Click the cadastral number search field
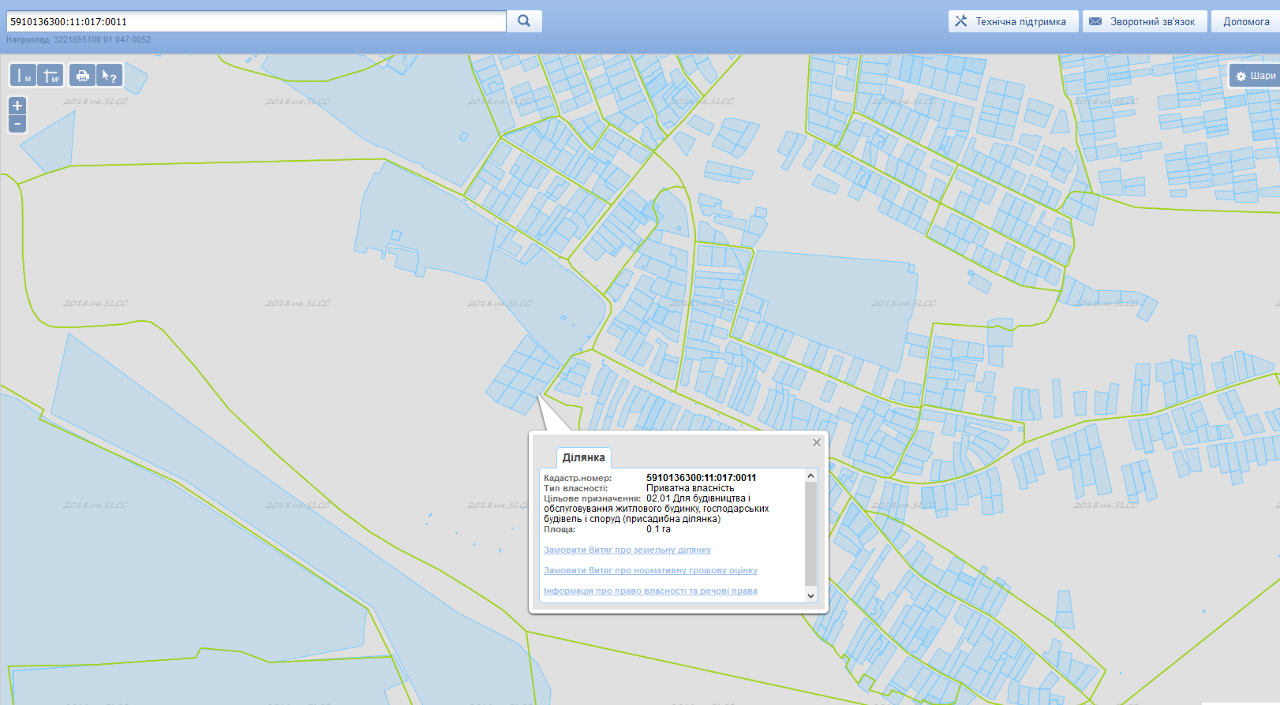Viewport: 1280px width, 705px height. [255, 21]
